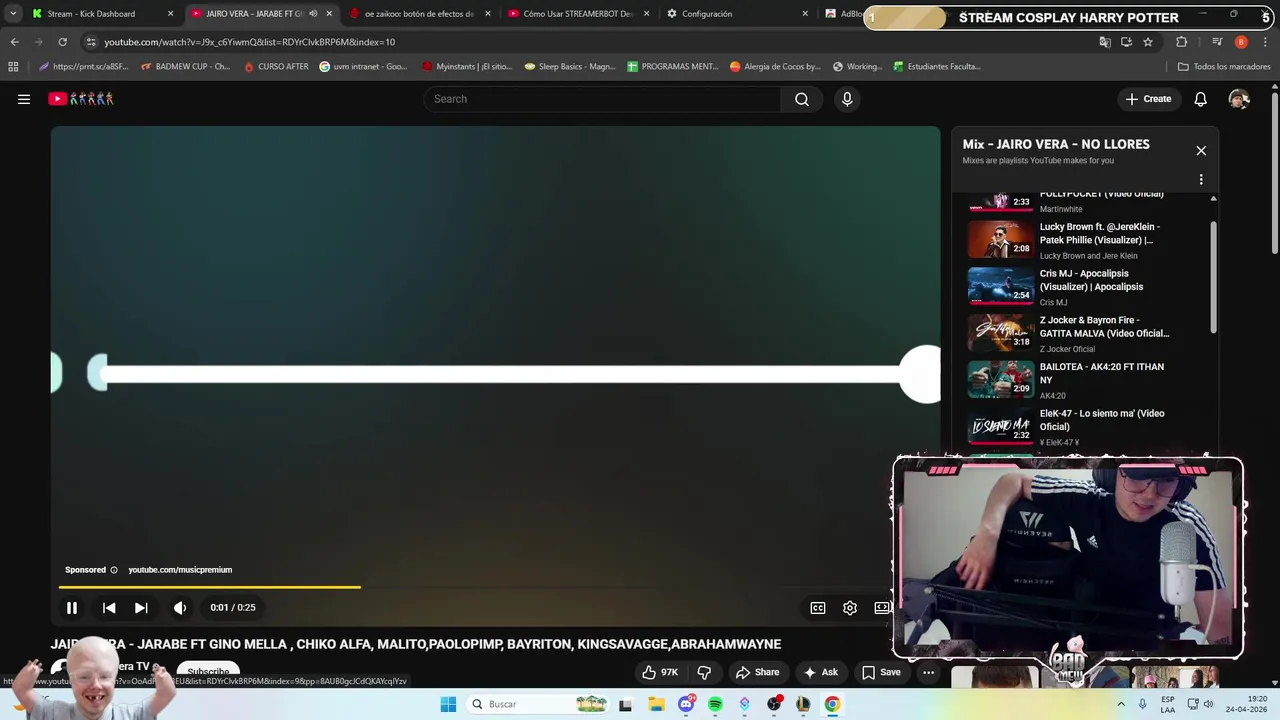Open volume control in system tray
Viewport: 1280px width, 720px height.
click(x=1208, y=704)
